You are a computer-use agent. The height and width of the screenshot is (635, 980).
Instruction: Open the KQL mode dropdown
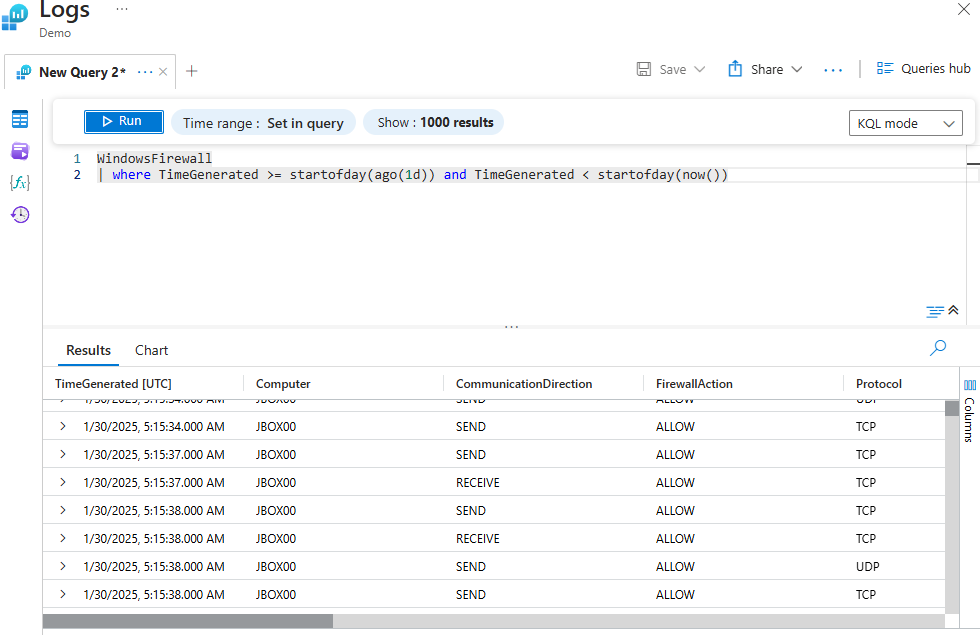click(x=906, y=123)
